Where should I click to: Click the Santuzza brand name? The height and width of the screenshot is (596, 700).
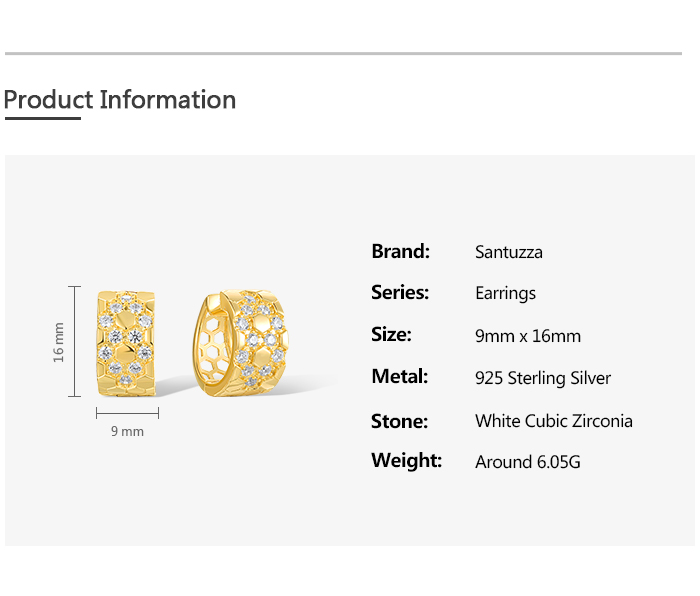click(508, 252)
